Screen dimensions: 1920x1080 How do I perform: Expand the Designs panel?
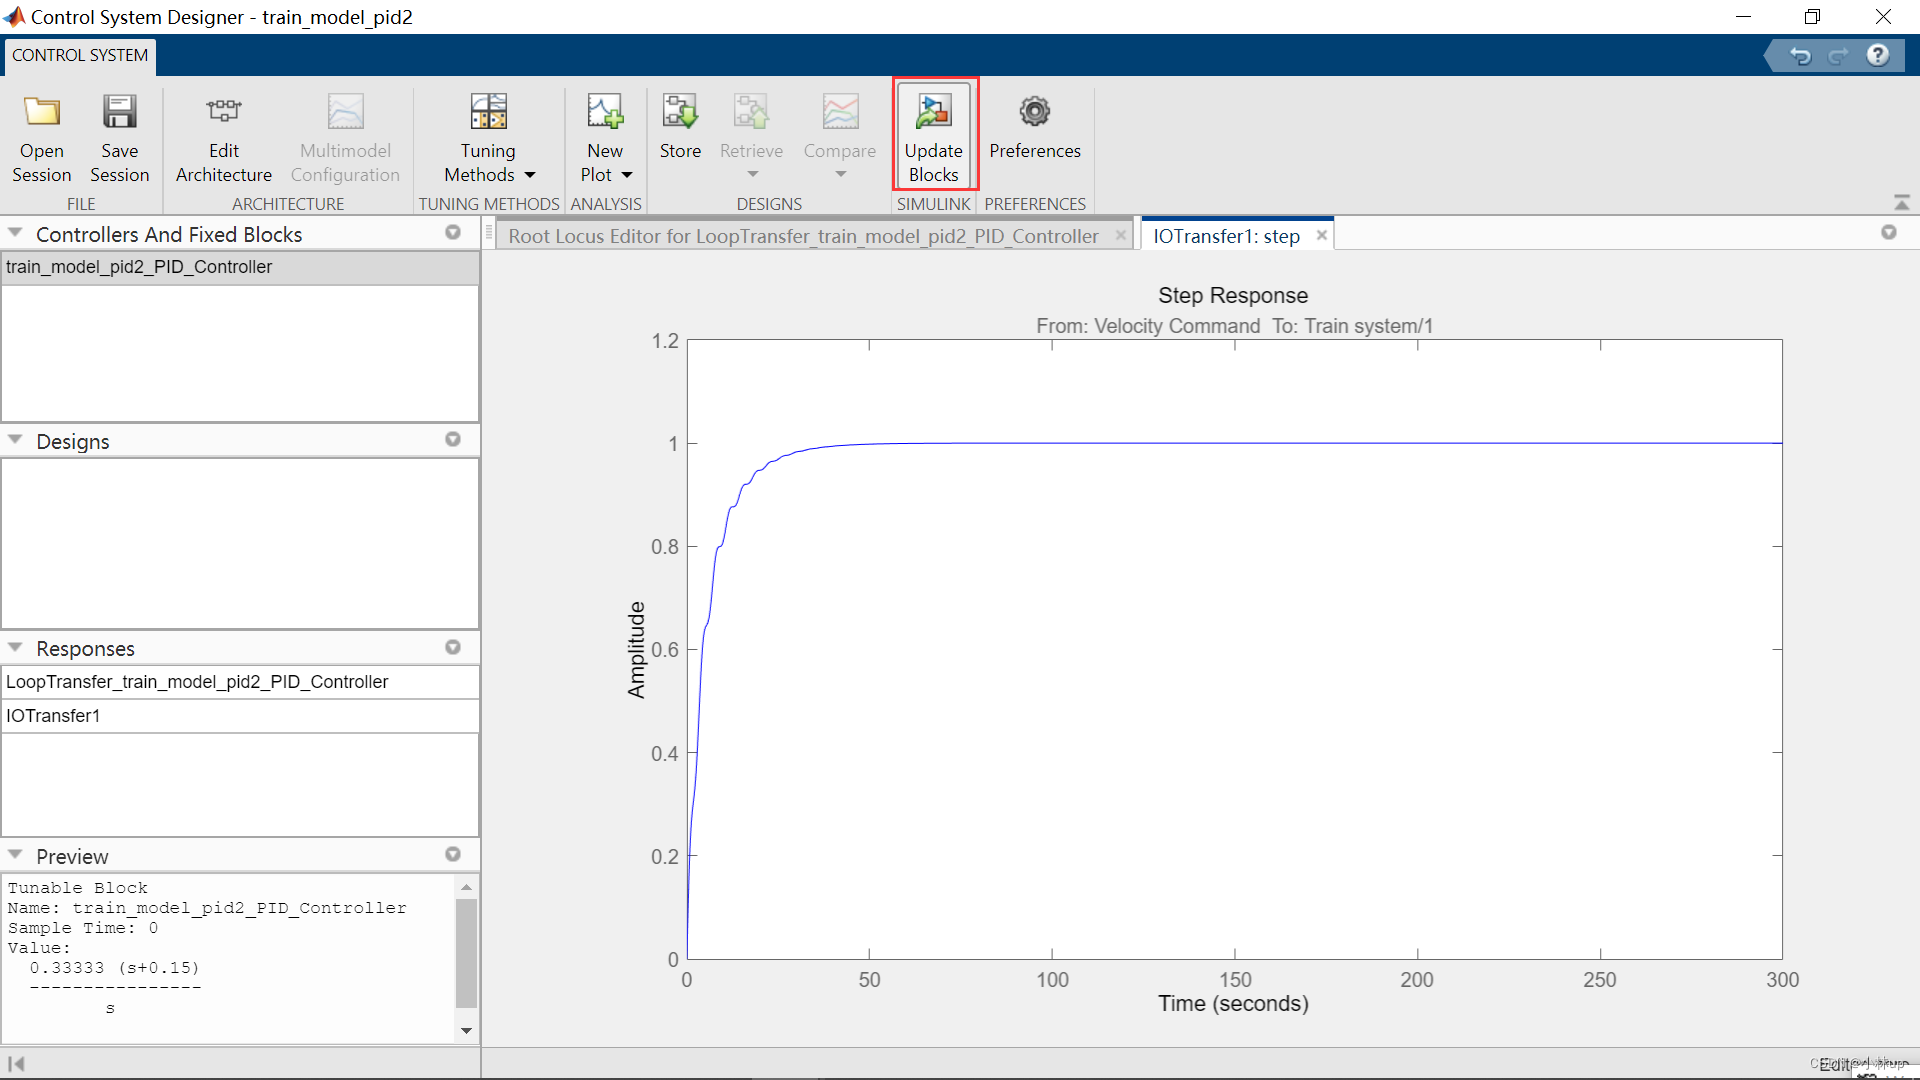pos(17,440)
